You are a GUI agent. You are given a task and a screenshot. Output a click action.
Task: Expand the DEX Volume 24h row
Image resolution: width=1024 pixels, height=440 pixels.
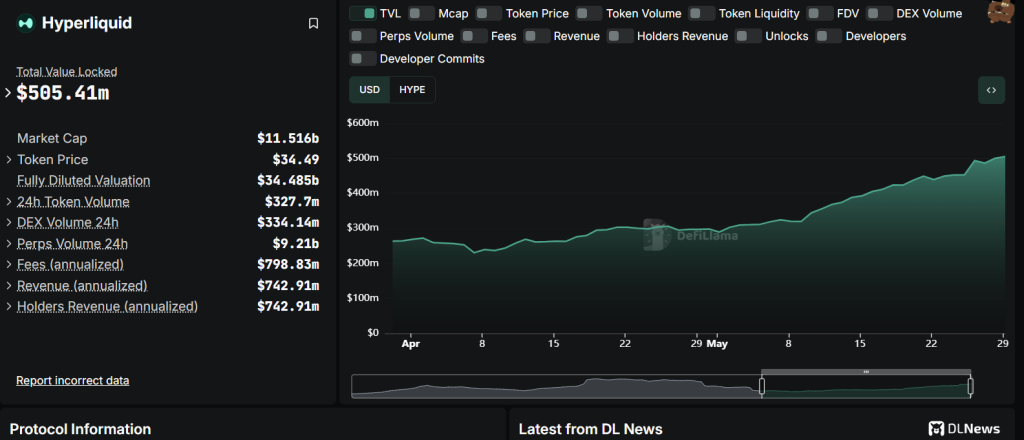tap(8, 223)
